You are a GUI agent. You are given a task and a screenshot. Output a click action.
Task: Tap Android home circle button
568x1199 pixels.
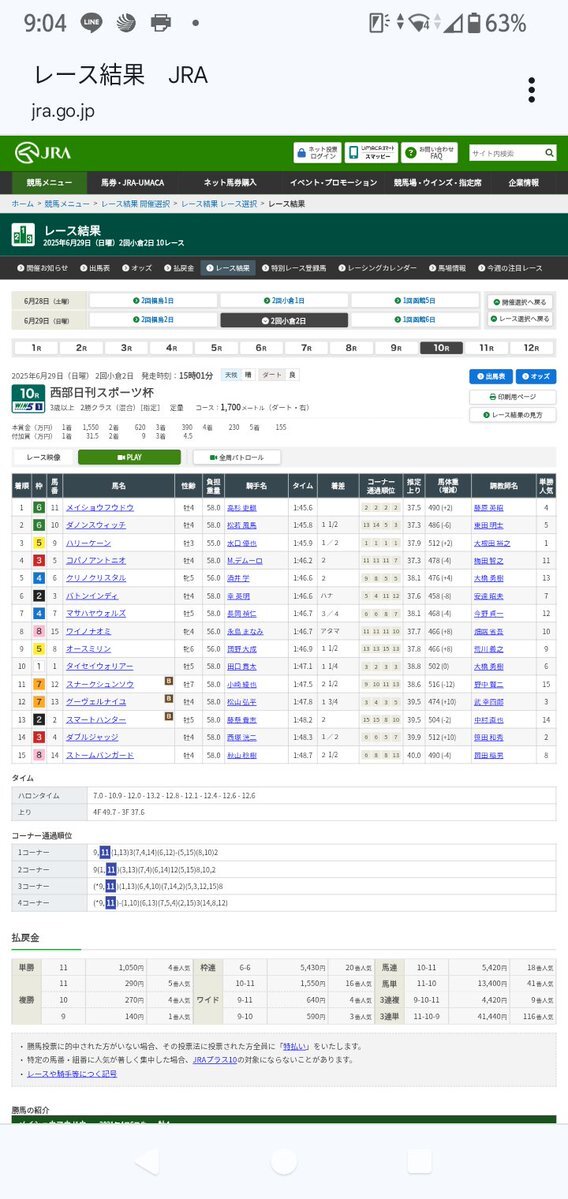pyautogui.click(x=284, y=1162)
